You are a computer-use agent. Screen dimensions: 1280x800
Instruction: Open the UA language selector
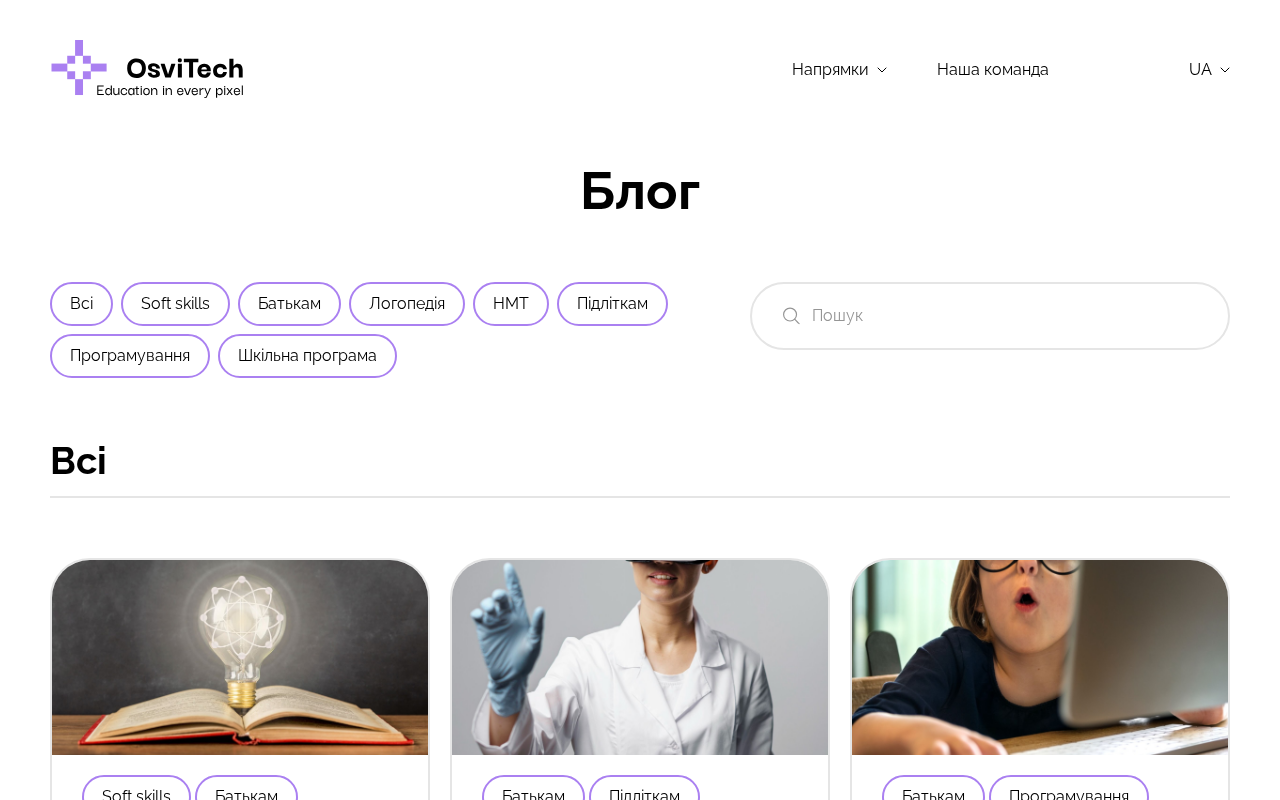click(1209, 69)
